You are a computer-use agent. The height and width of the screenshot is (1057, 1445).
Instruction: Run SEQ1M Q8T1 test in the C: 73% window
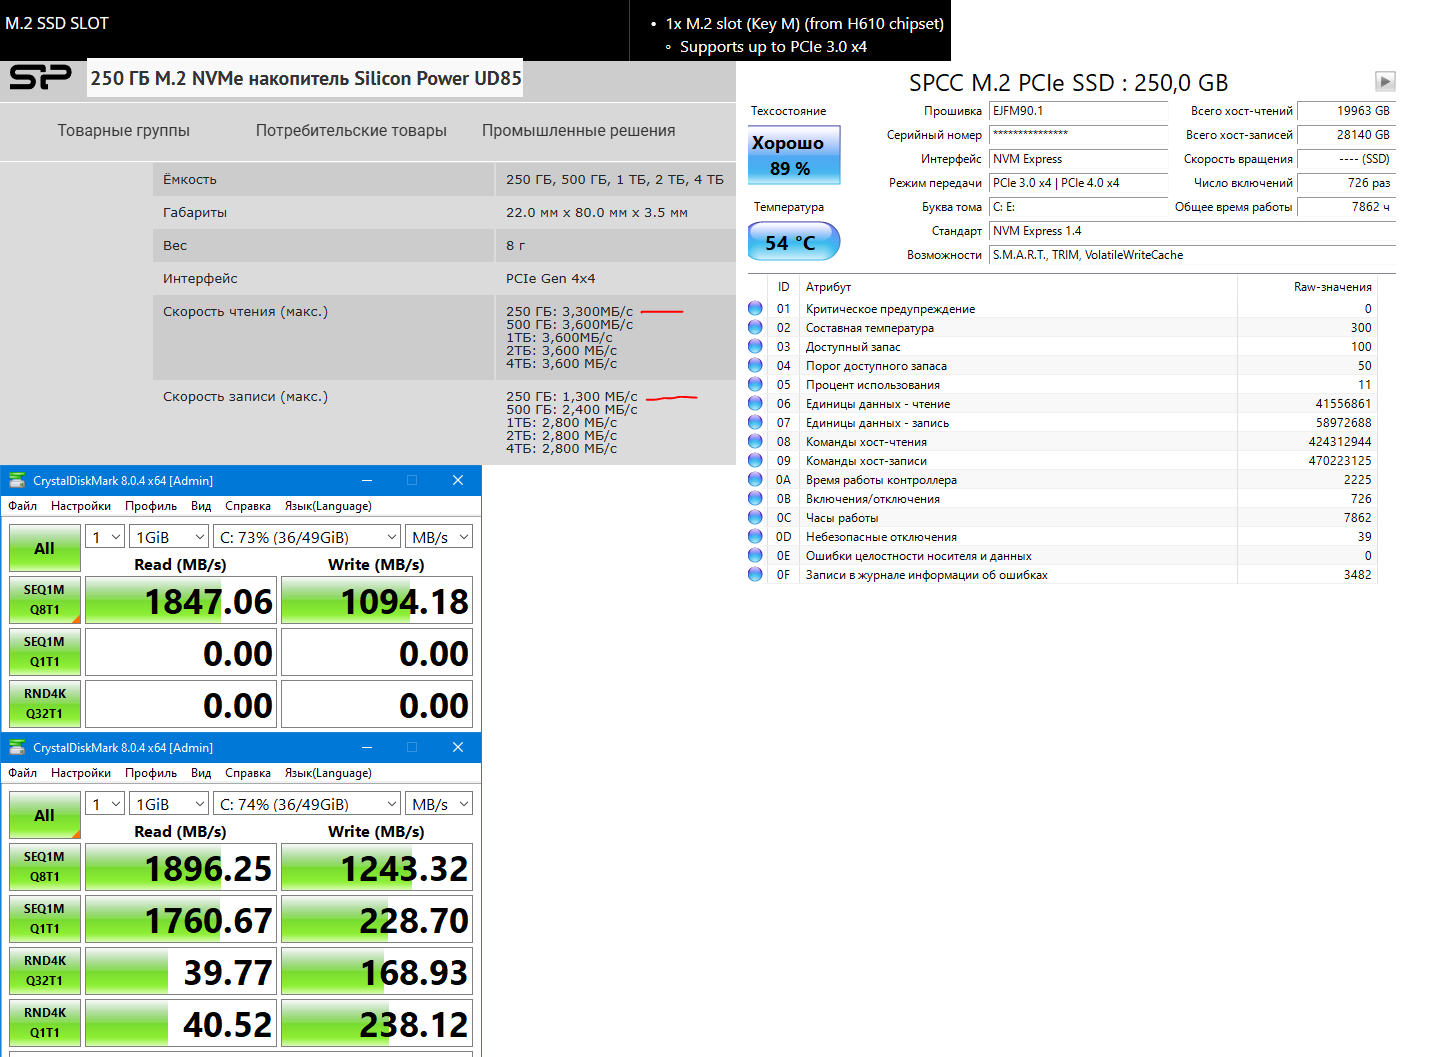pyautogui.click(x=45, y=600)
